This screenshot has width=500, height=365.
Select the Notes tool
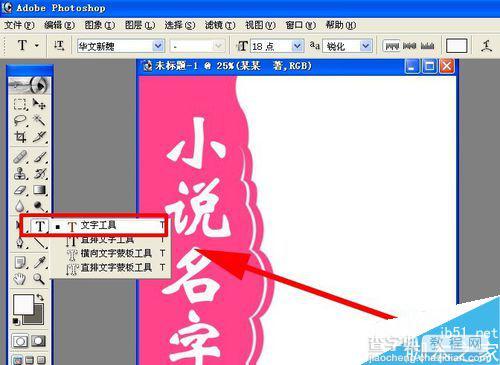pos(20,263)
